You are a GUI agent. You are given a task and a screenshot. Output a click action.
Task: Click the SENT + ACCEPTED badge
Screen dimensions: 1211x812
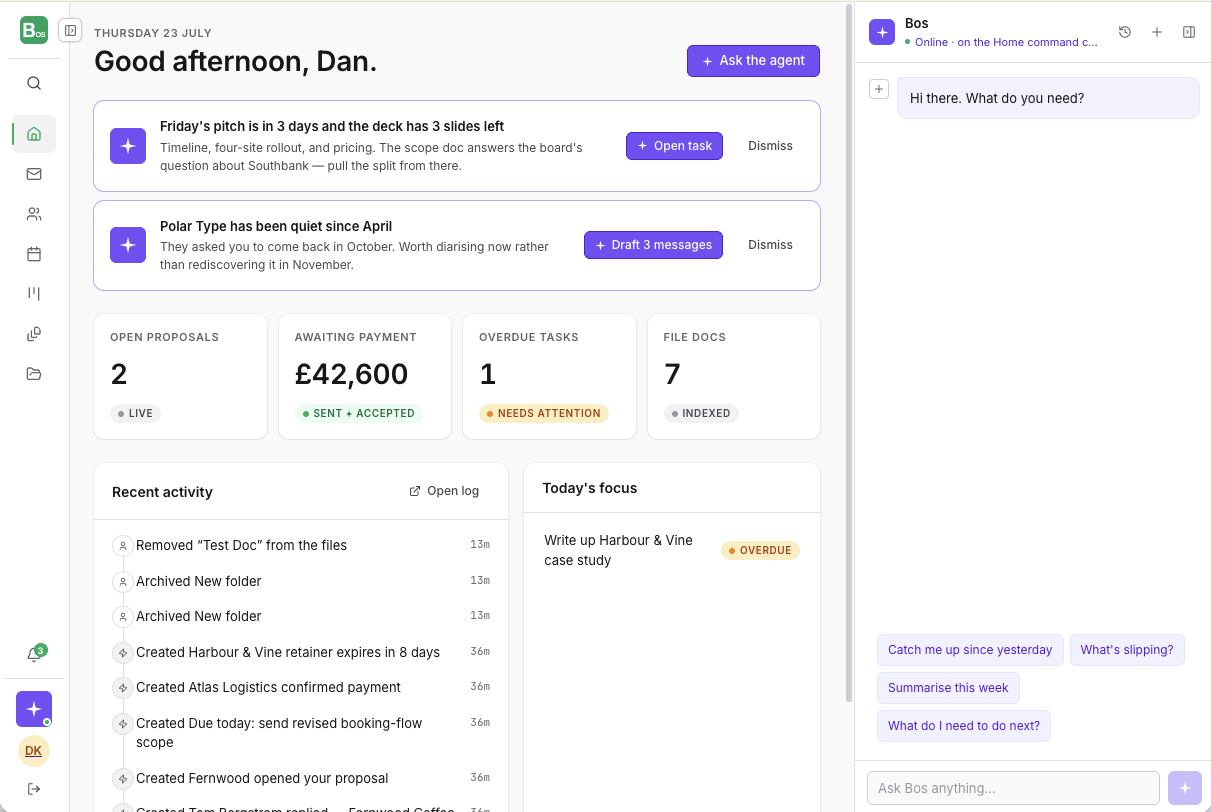[x=358, y=413]
